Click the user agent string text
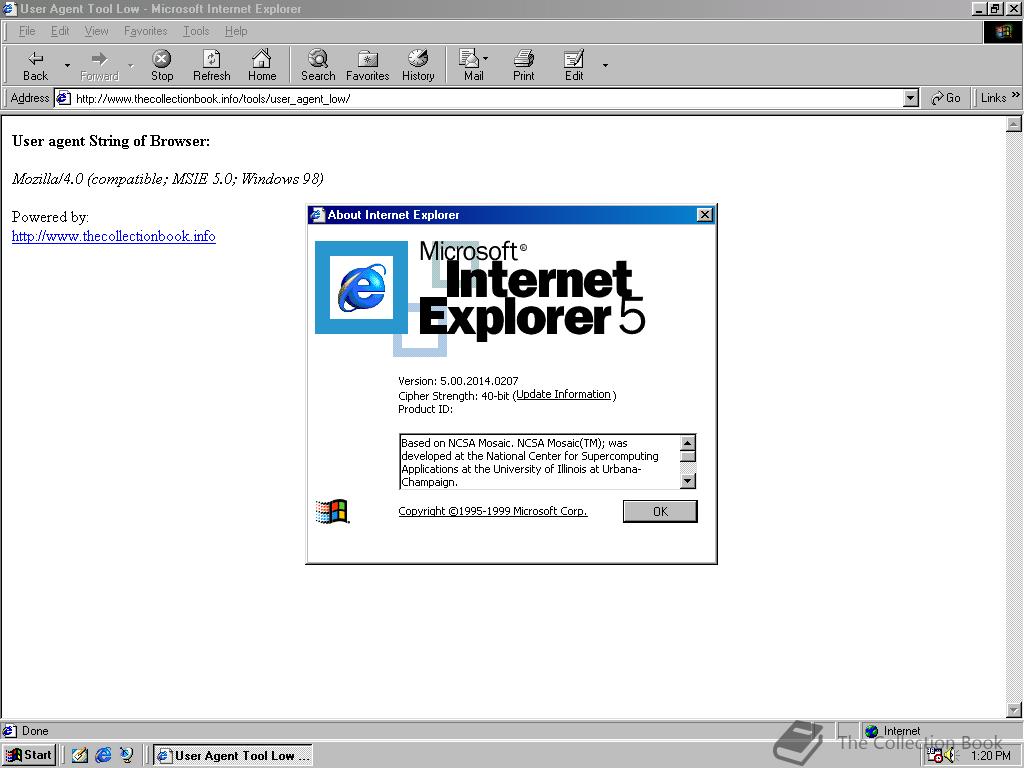Image resolution: width=1024 pixels, height=768 pixels. click(168, 179)
